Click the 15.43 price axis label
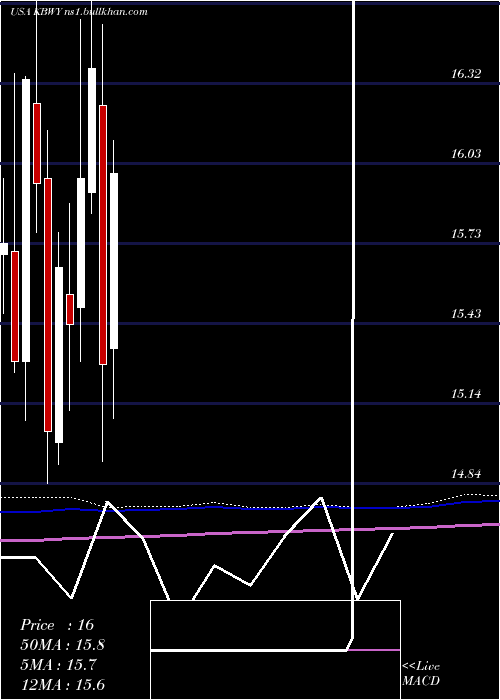Image resolution: width=500 pixels, height=700 pixels. (x=466, y=314)
